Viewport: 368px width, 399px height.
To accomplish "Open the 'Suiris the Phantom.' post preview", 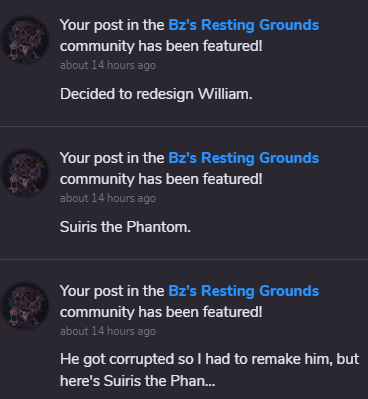I will tap(125, 227).
